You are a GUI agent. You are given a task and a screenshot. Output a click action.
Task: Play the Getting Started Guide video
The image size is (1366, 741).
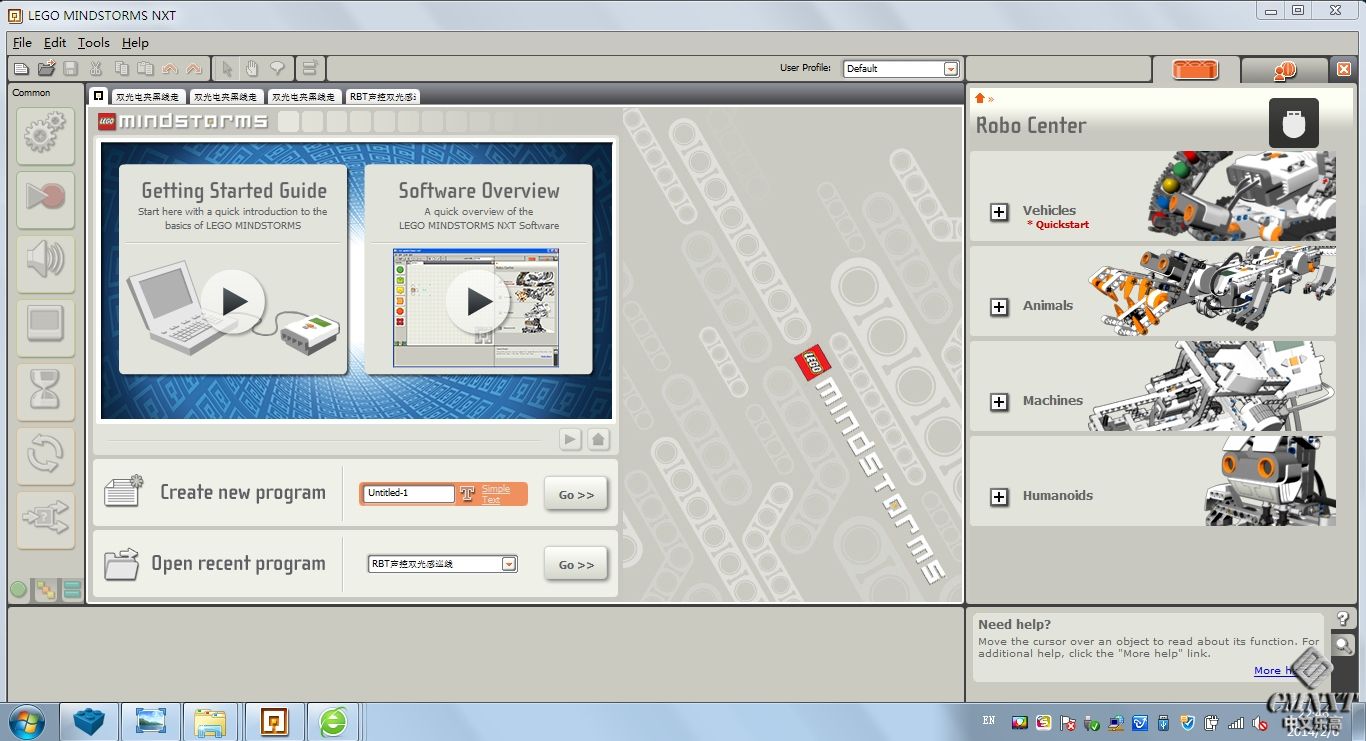coord(233,301)
